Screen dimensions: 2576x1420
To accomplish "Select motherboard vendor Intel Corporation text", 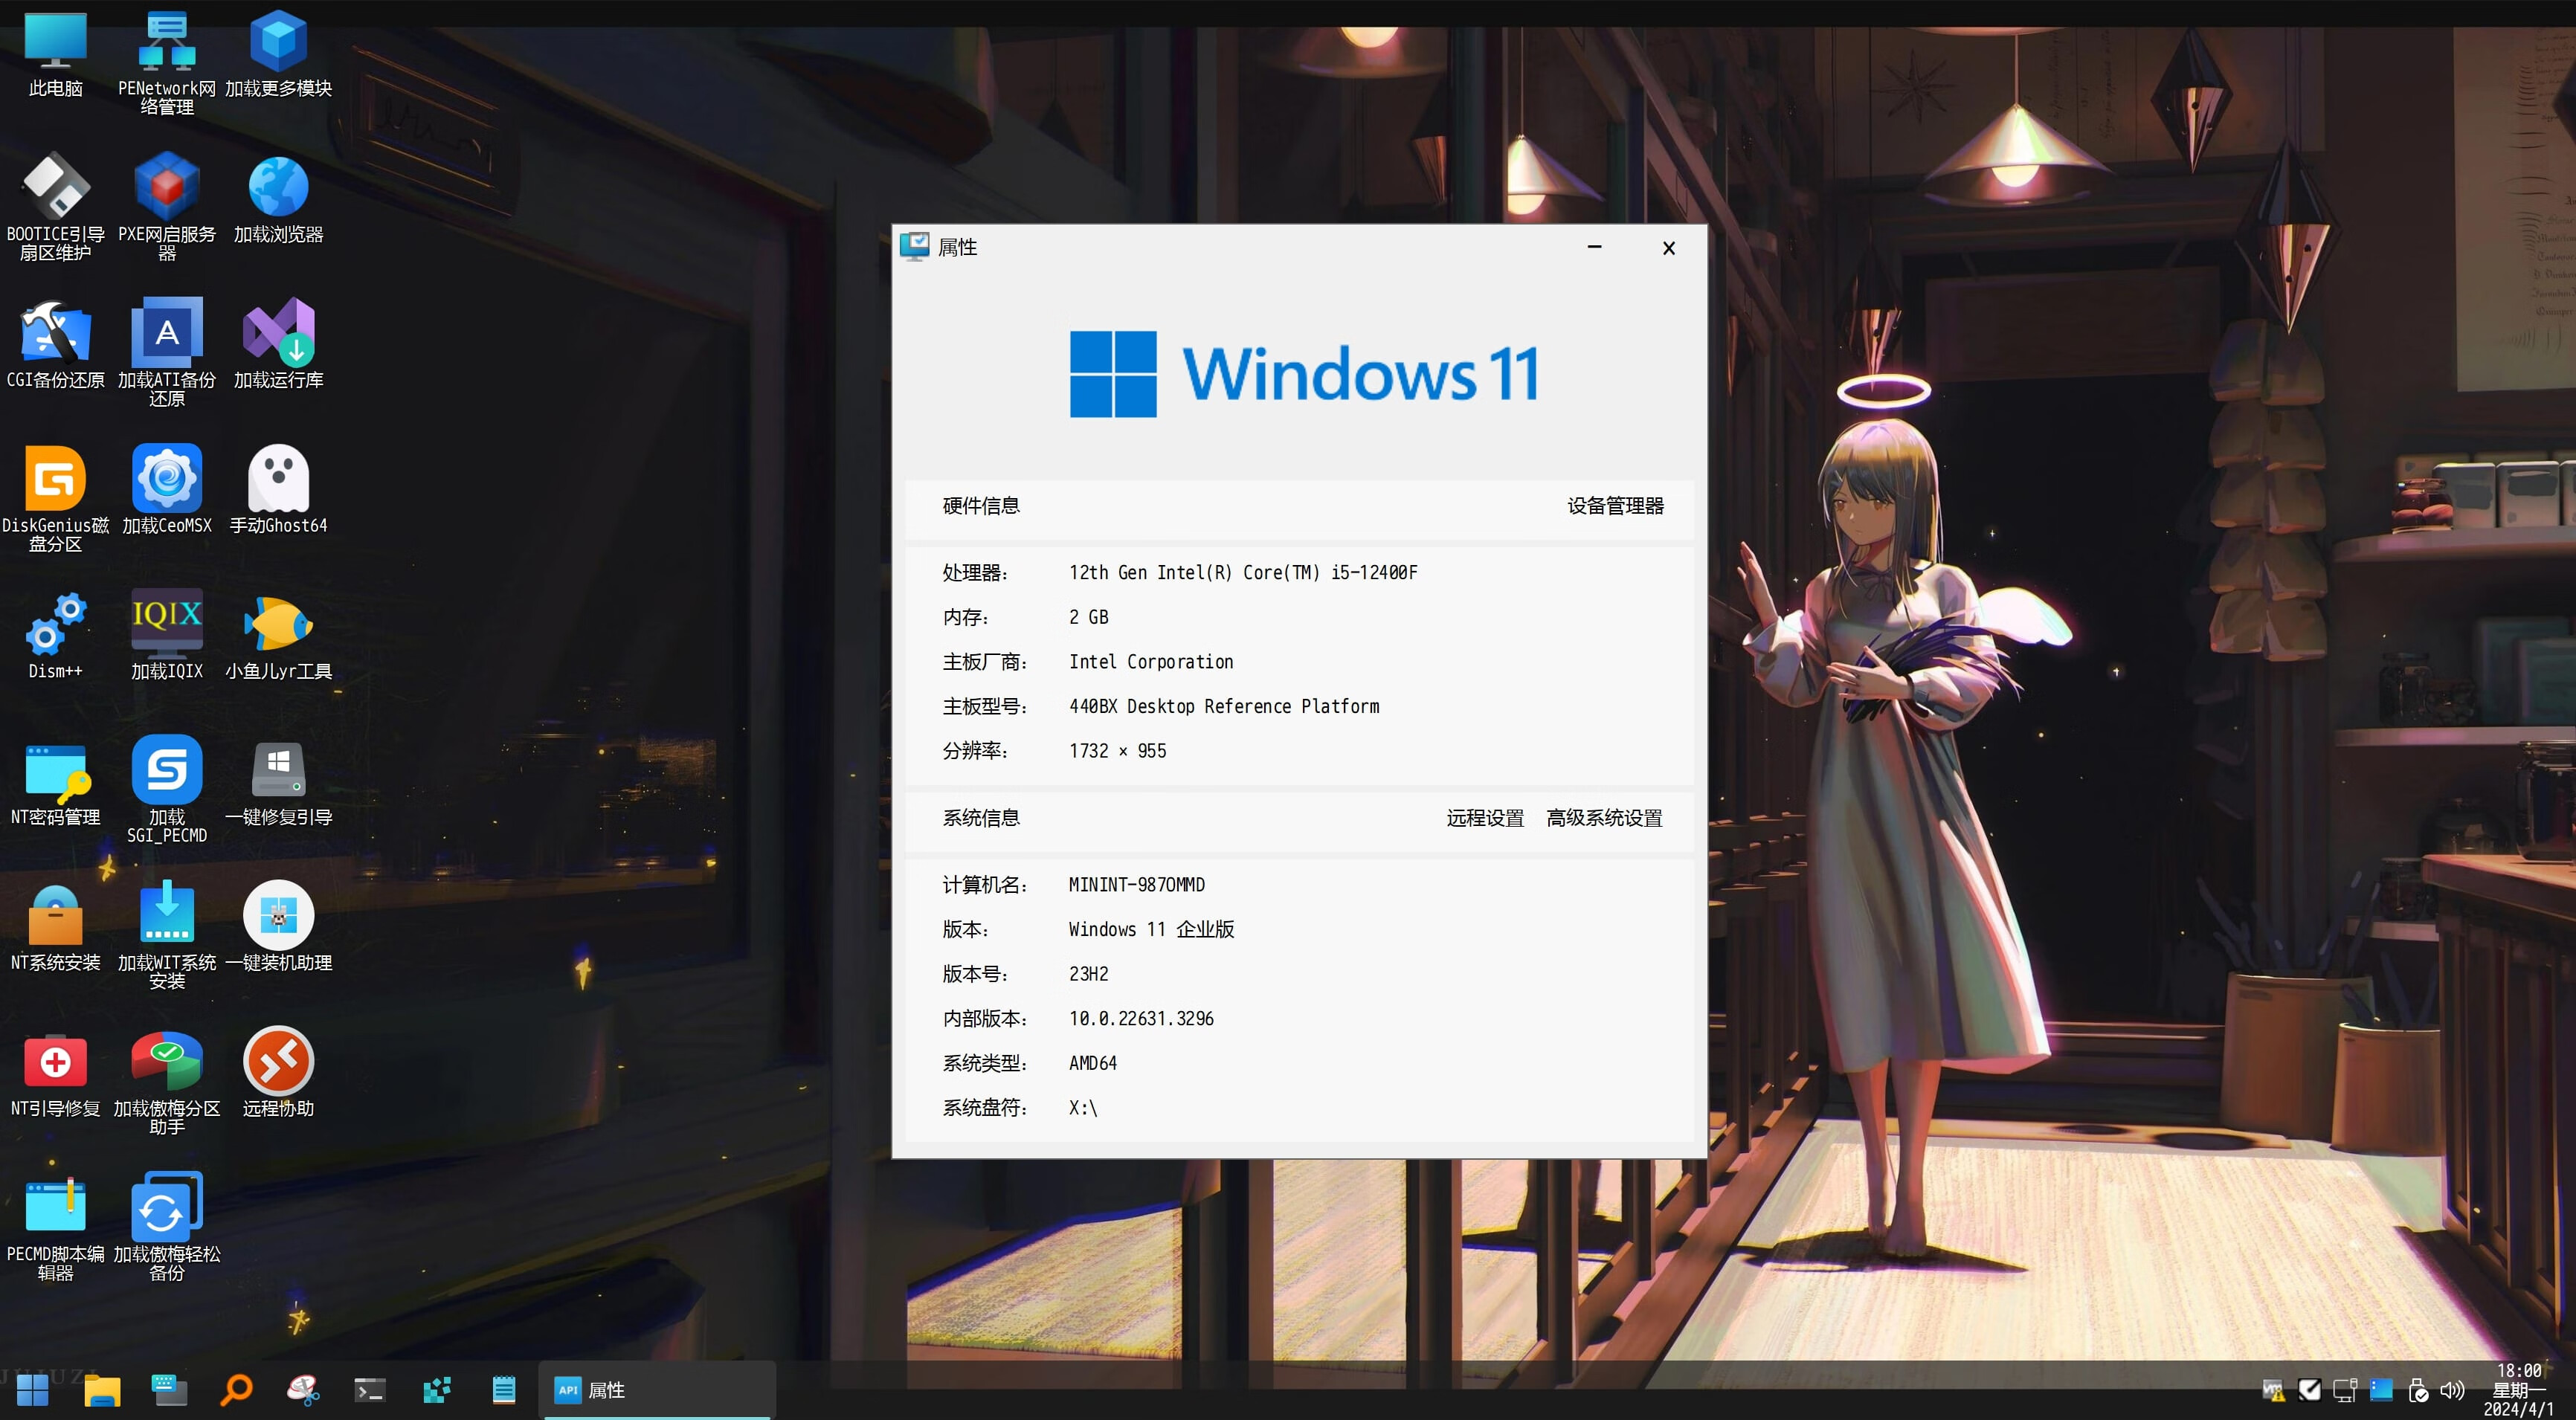I will (x=1150, y=662).
